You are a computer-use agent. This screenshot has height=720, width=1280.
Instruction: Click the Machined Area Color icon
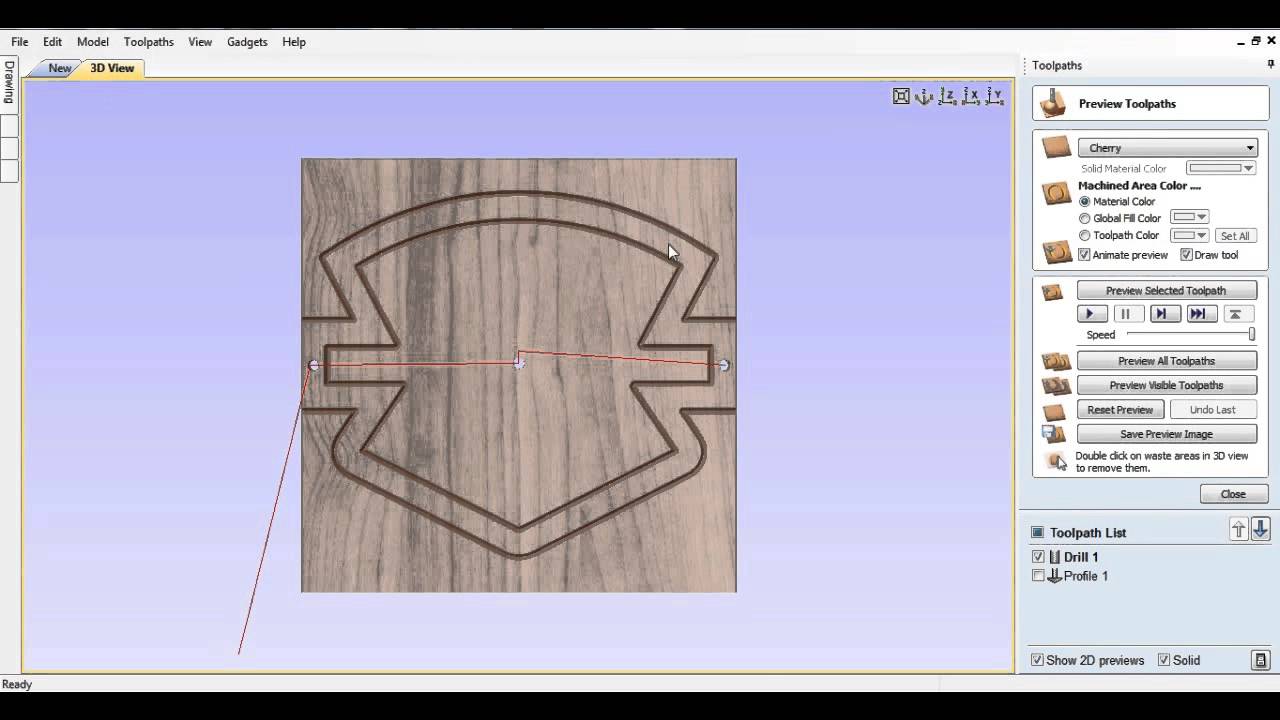tap(1056, 193)
